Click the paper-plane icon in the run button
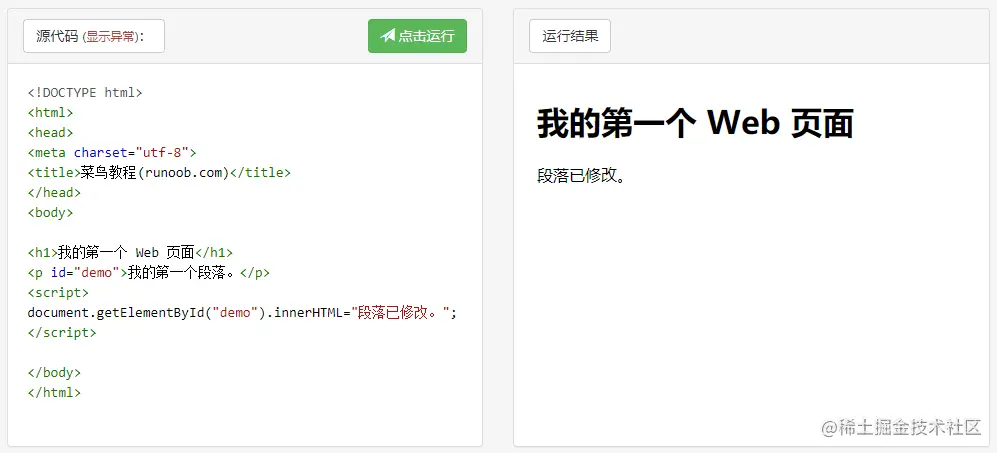This screenshot has width=997, height=453. pyautogui.click(x=387, y=36)
